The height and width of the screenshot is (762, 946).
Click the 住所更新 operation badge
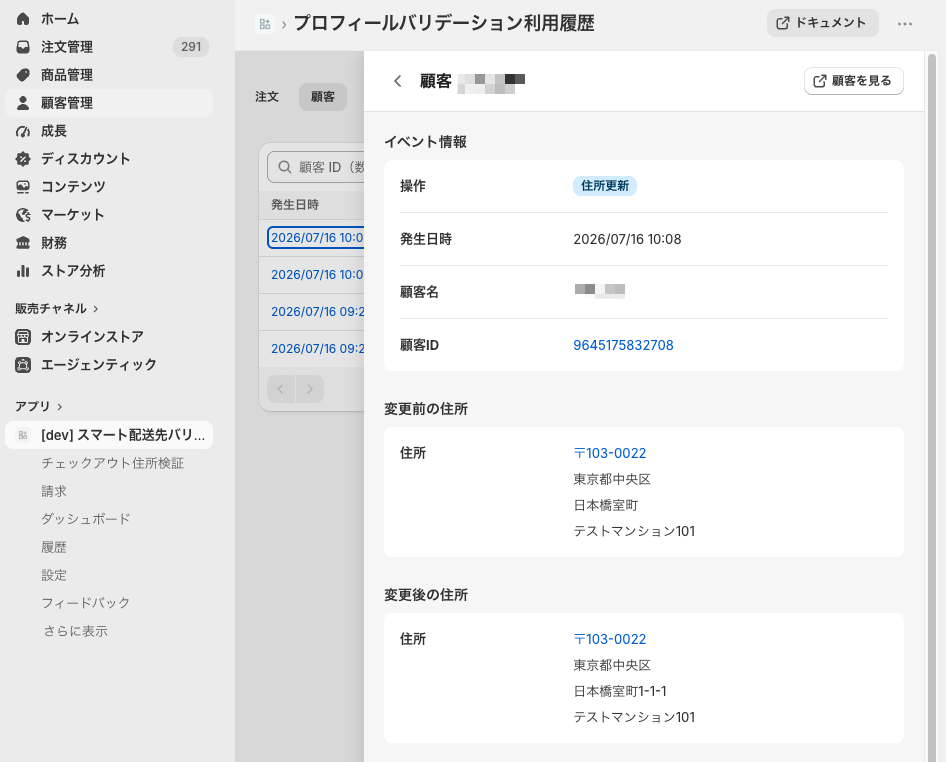tap(605, 186)
